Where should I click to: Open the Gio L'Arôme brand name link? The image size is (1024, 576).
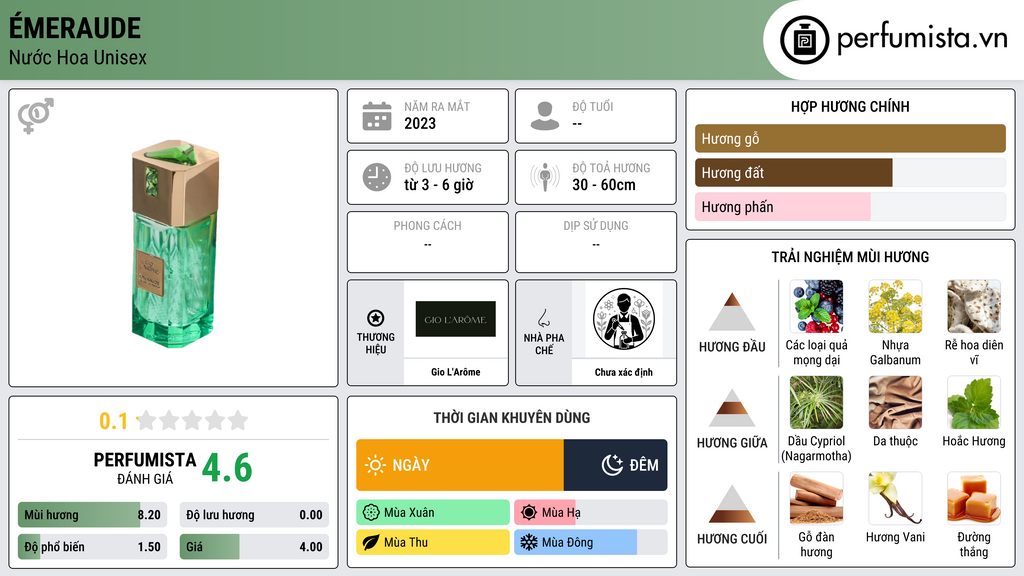[456, 372]
